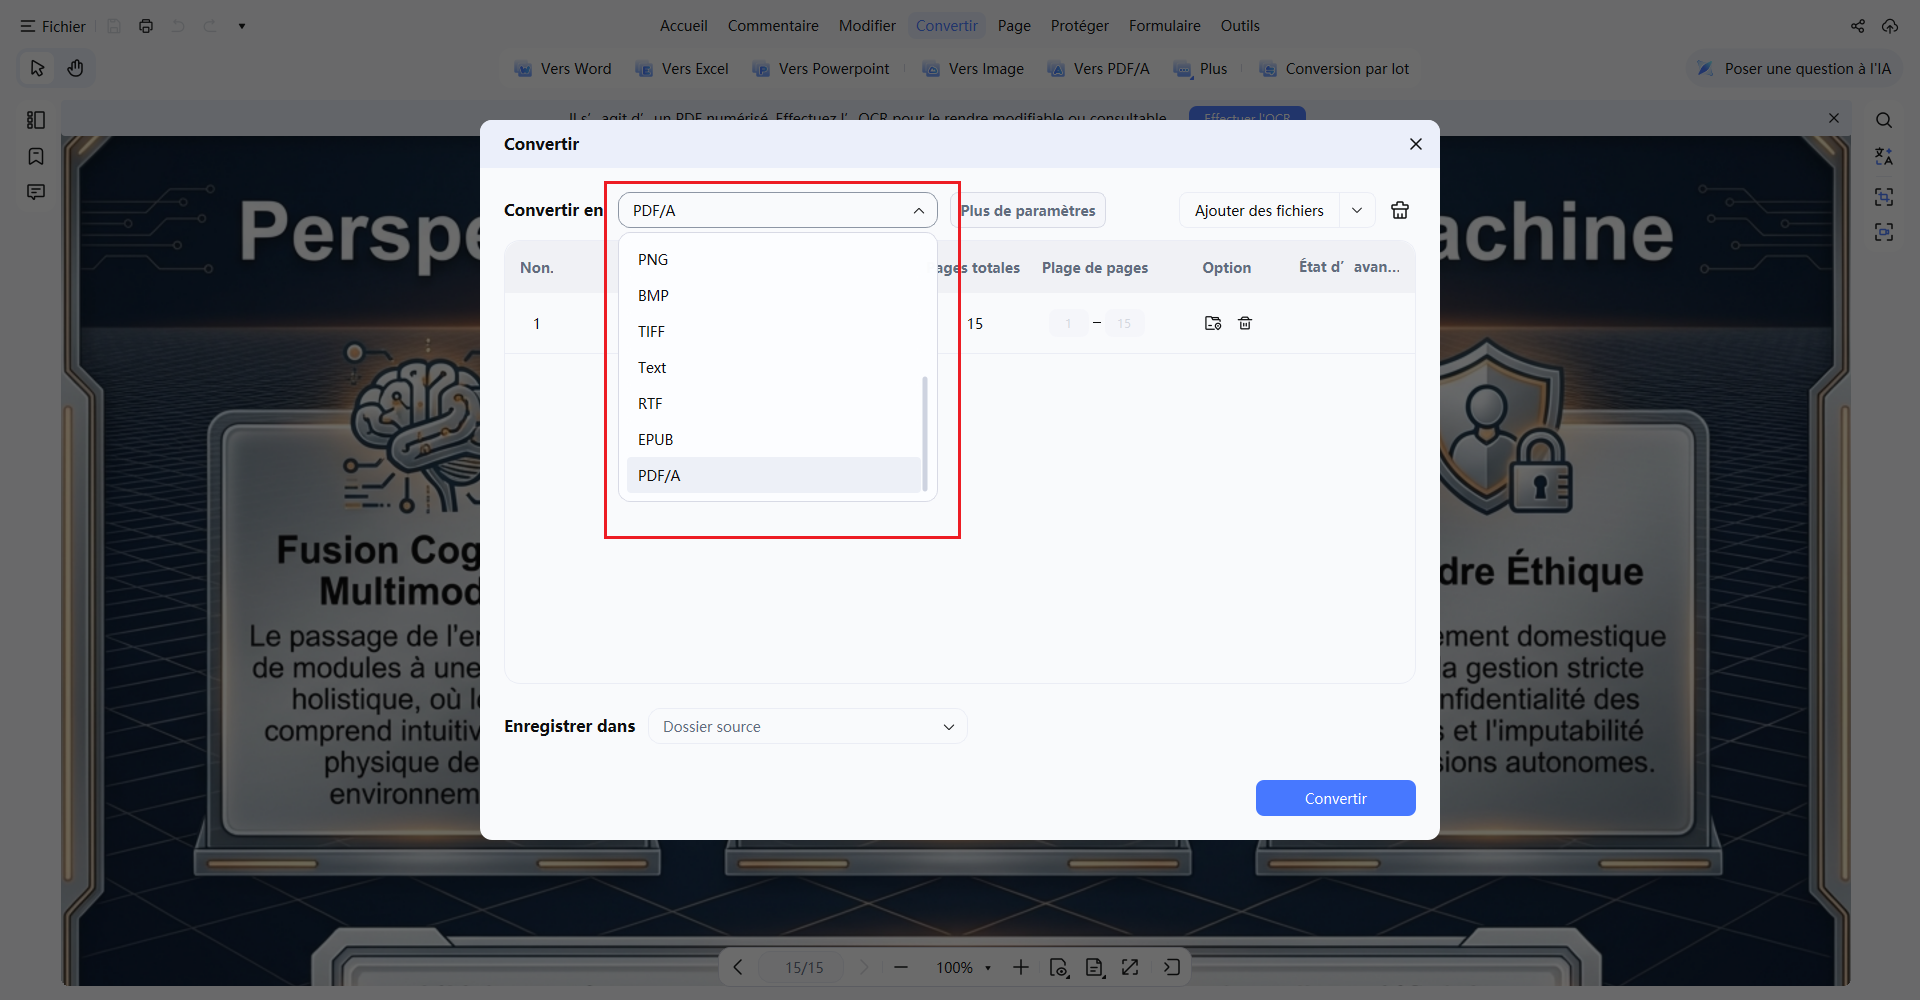Screen dimensions: 1920x1000
Task: Switch to the Protéger tab
Action: click(x=1079, y=26)
